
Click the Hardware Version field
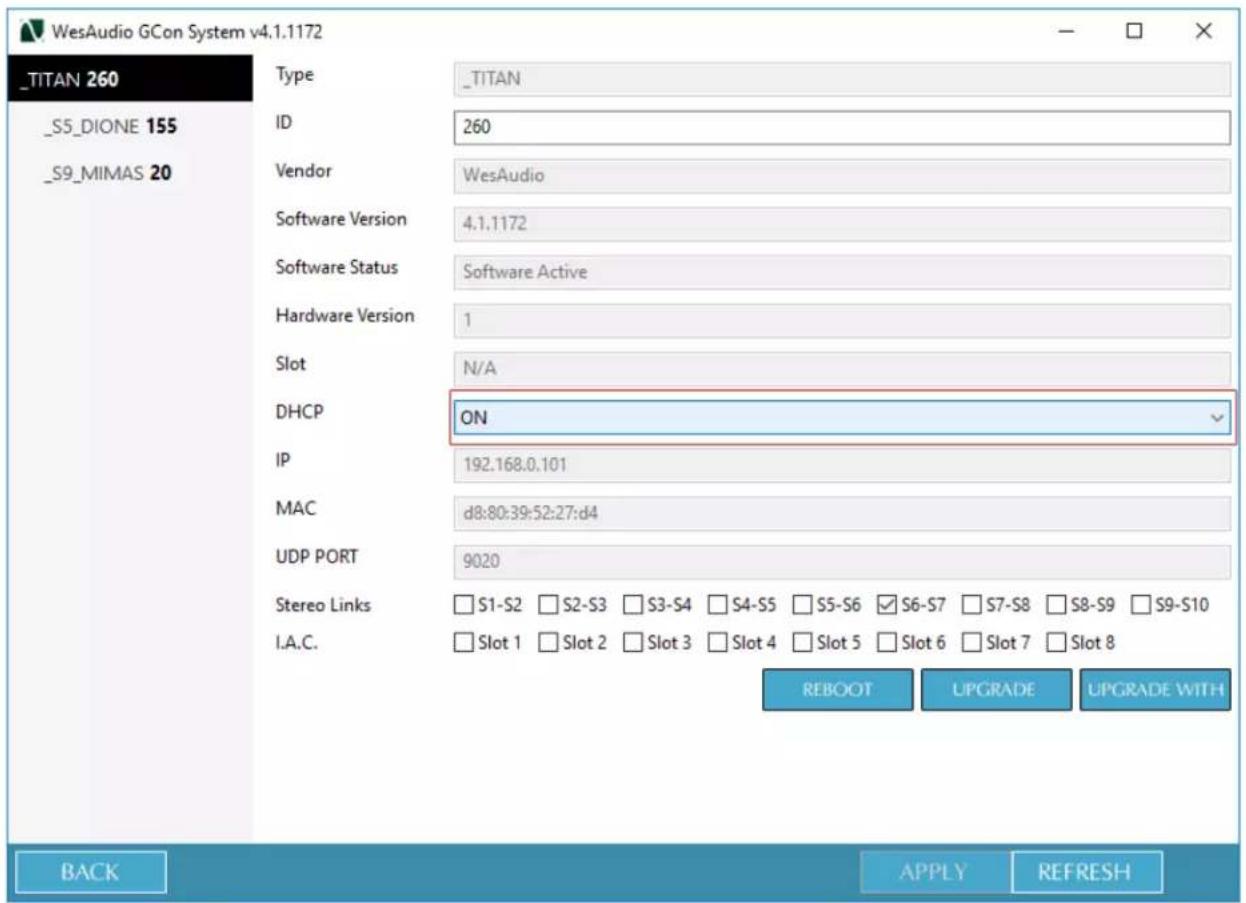841,319
